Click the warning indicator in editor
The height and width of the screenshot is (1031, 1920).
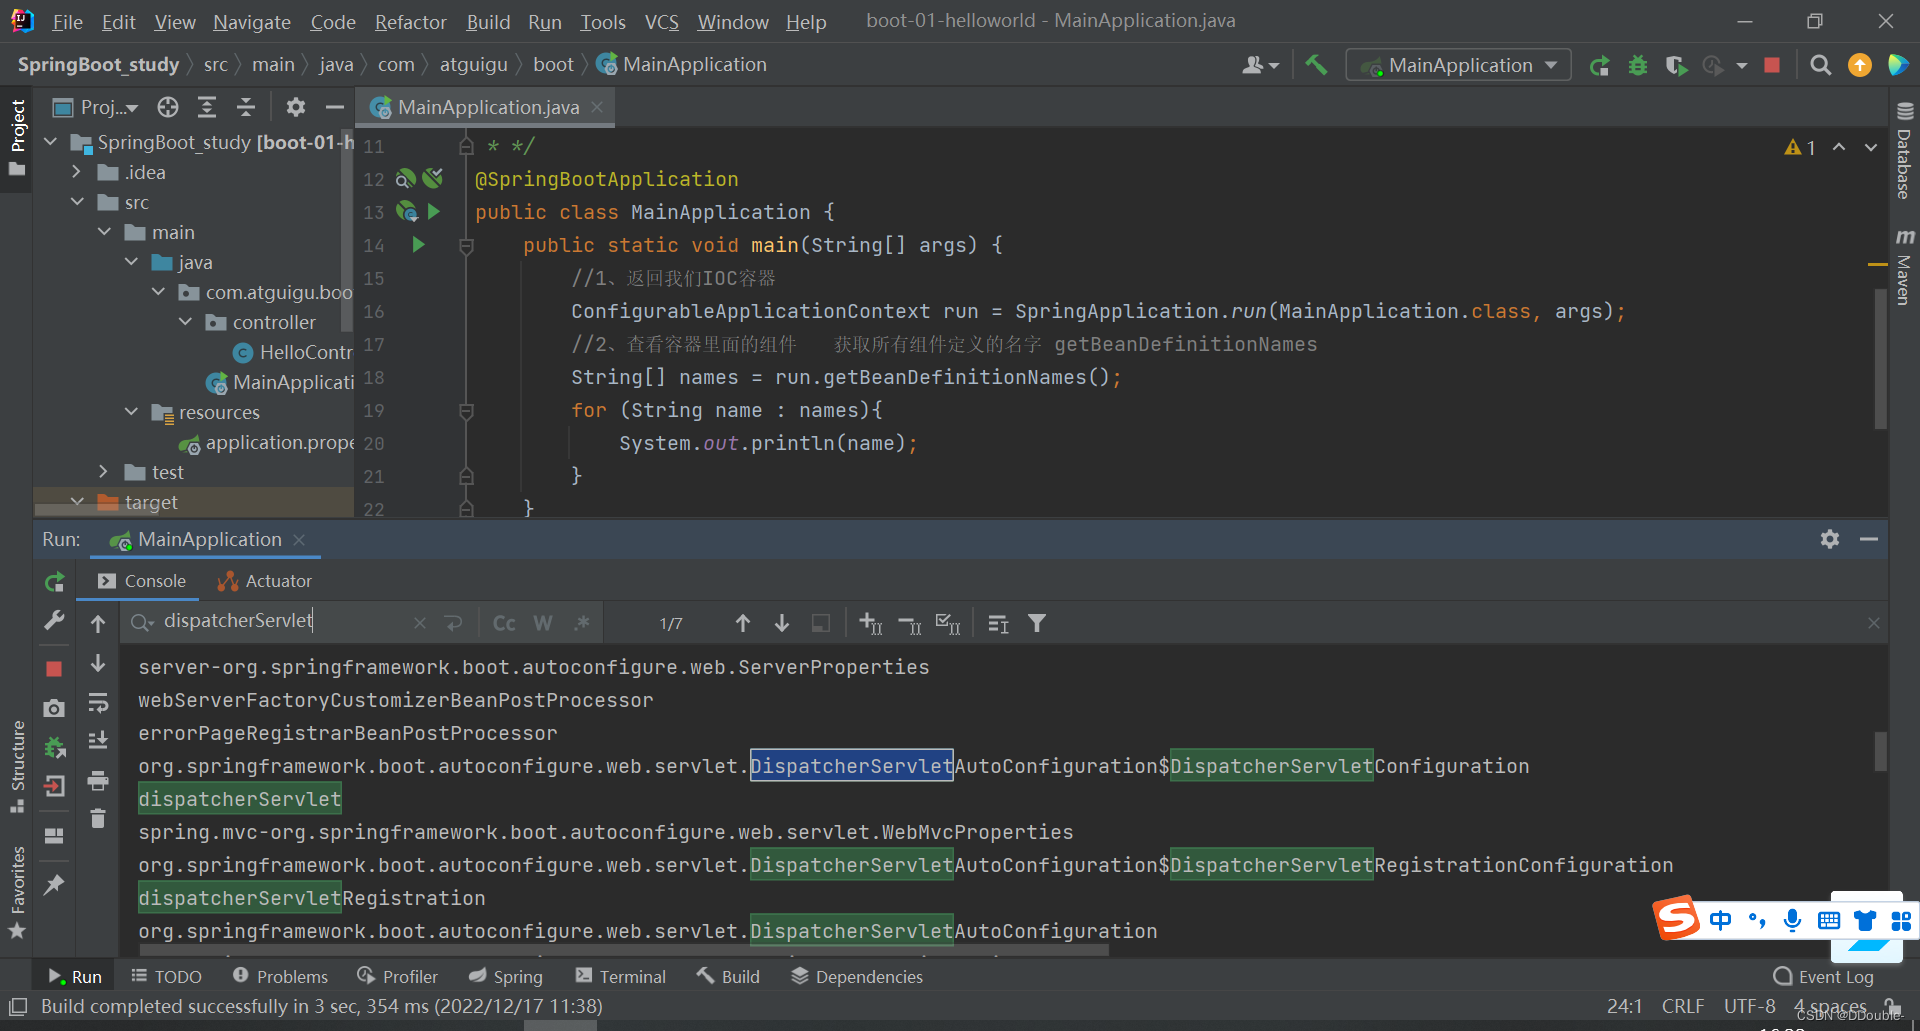point(1800,147)
